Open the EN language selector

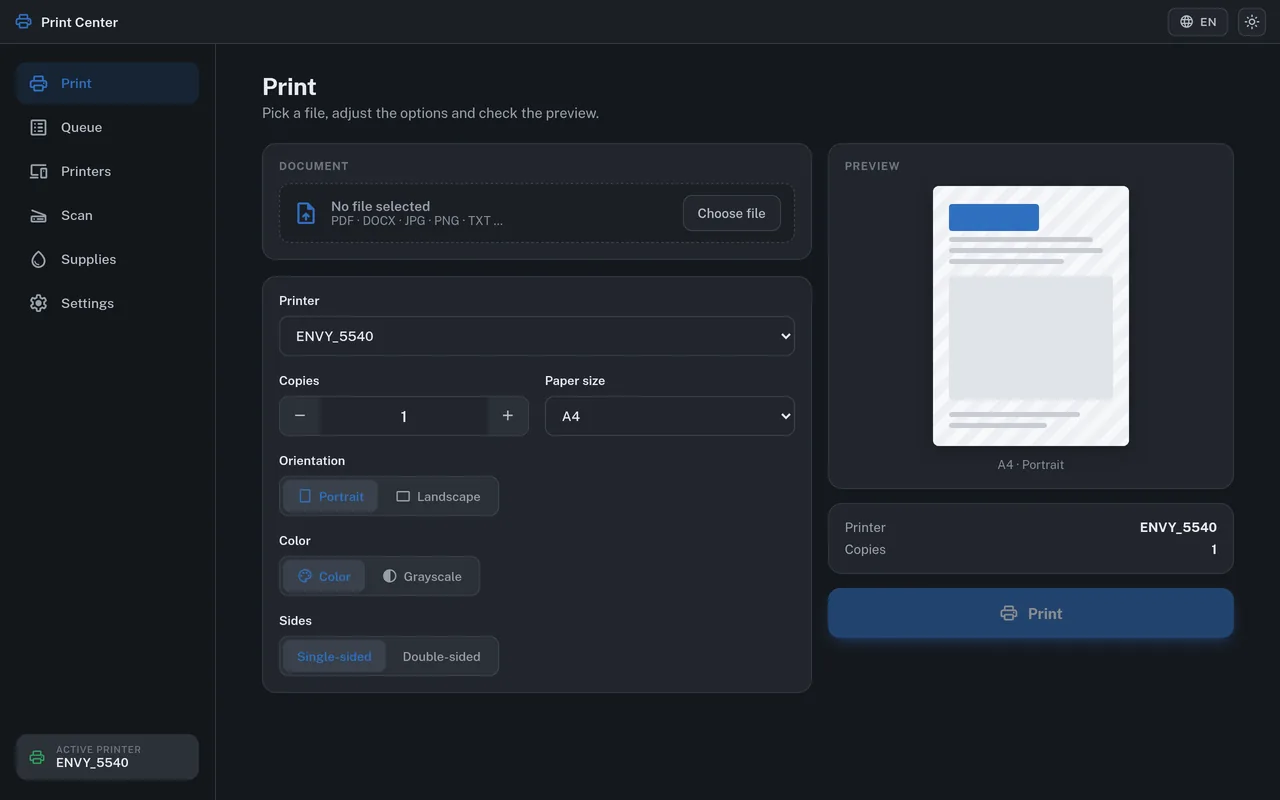[x=1198, y=22]
